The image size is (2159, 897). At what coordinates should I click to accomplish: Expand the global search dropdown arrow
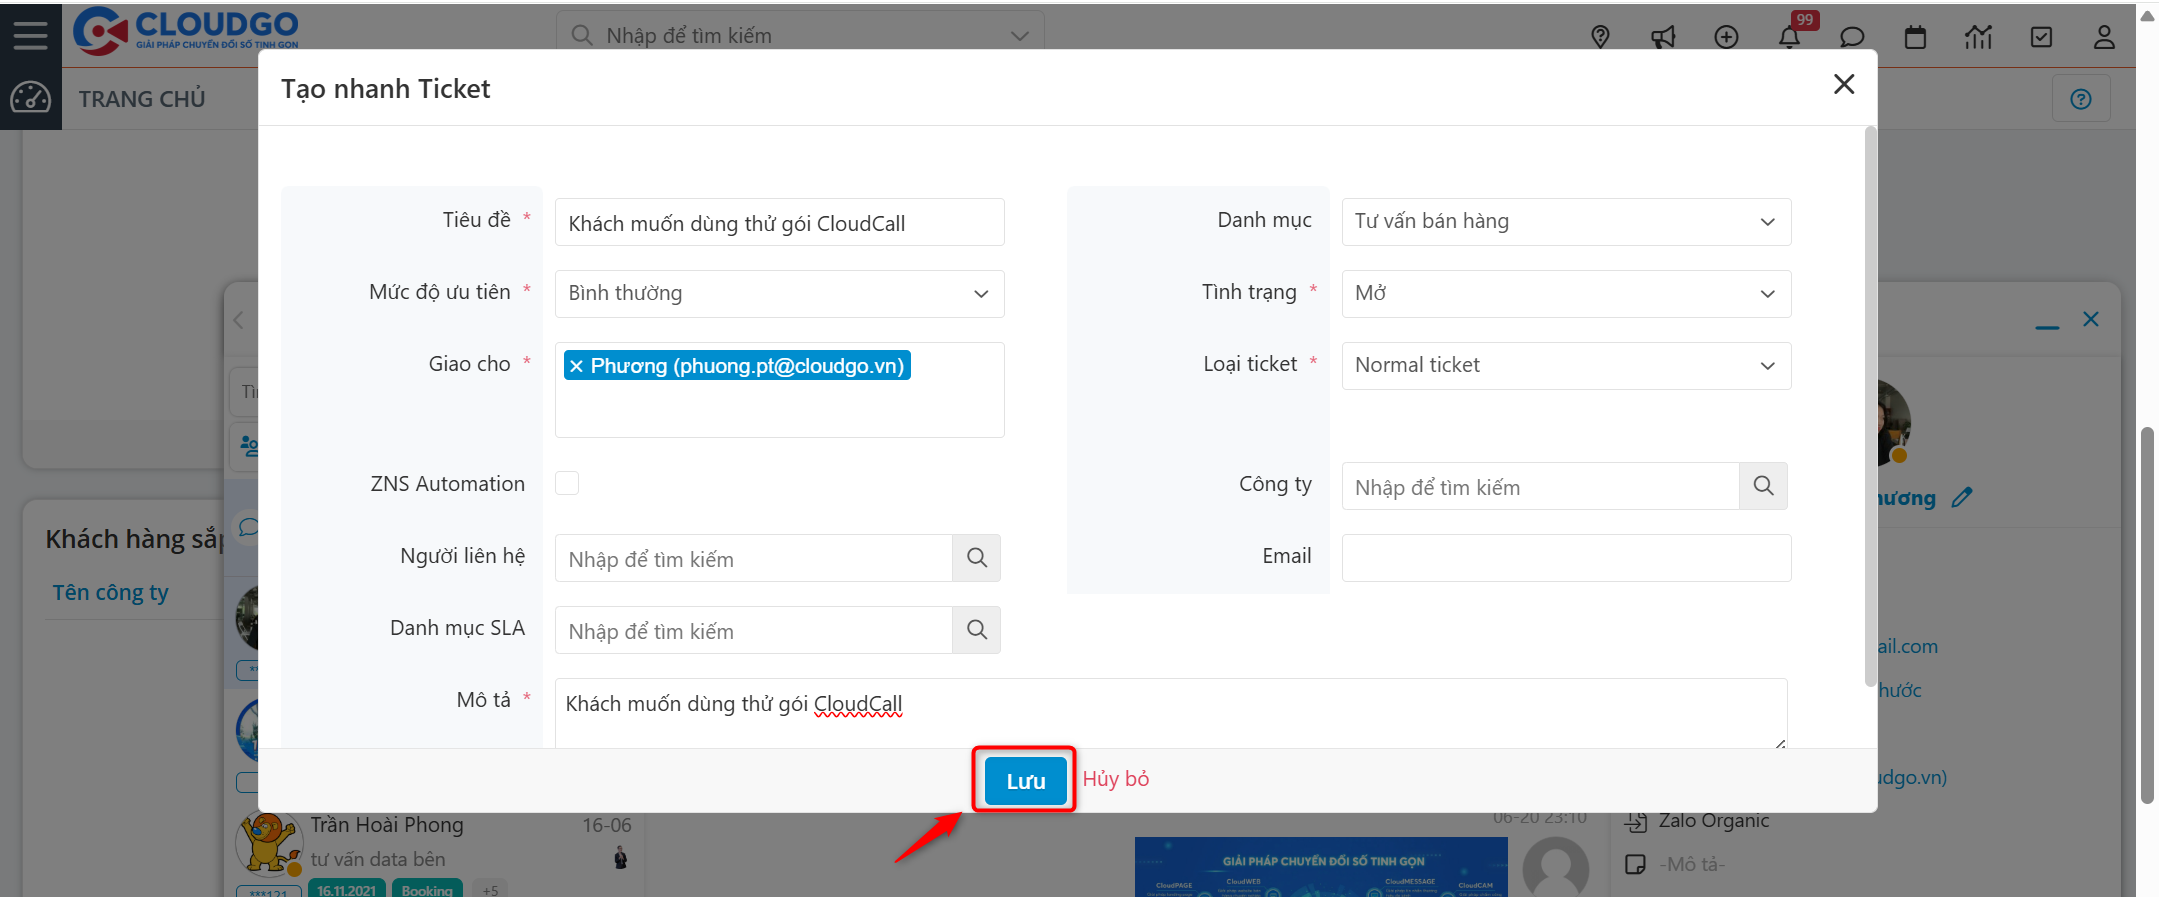coord(1019,36)
